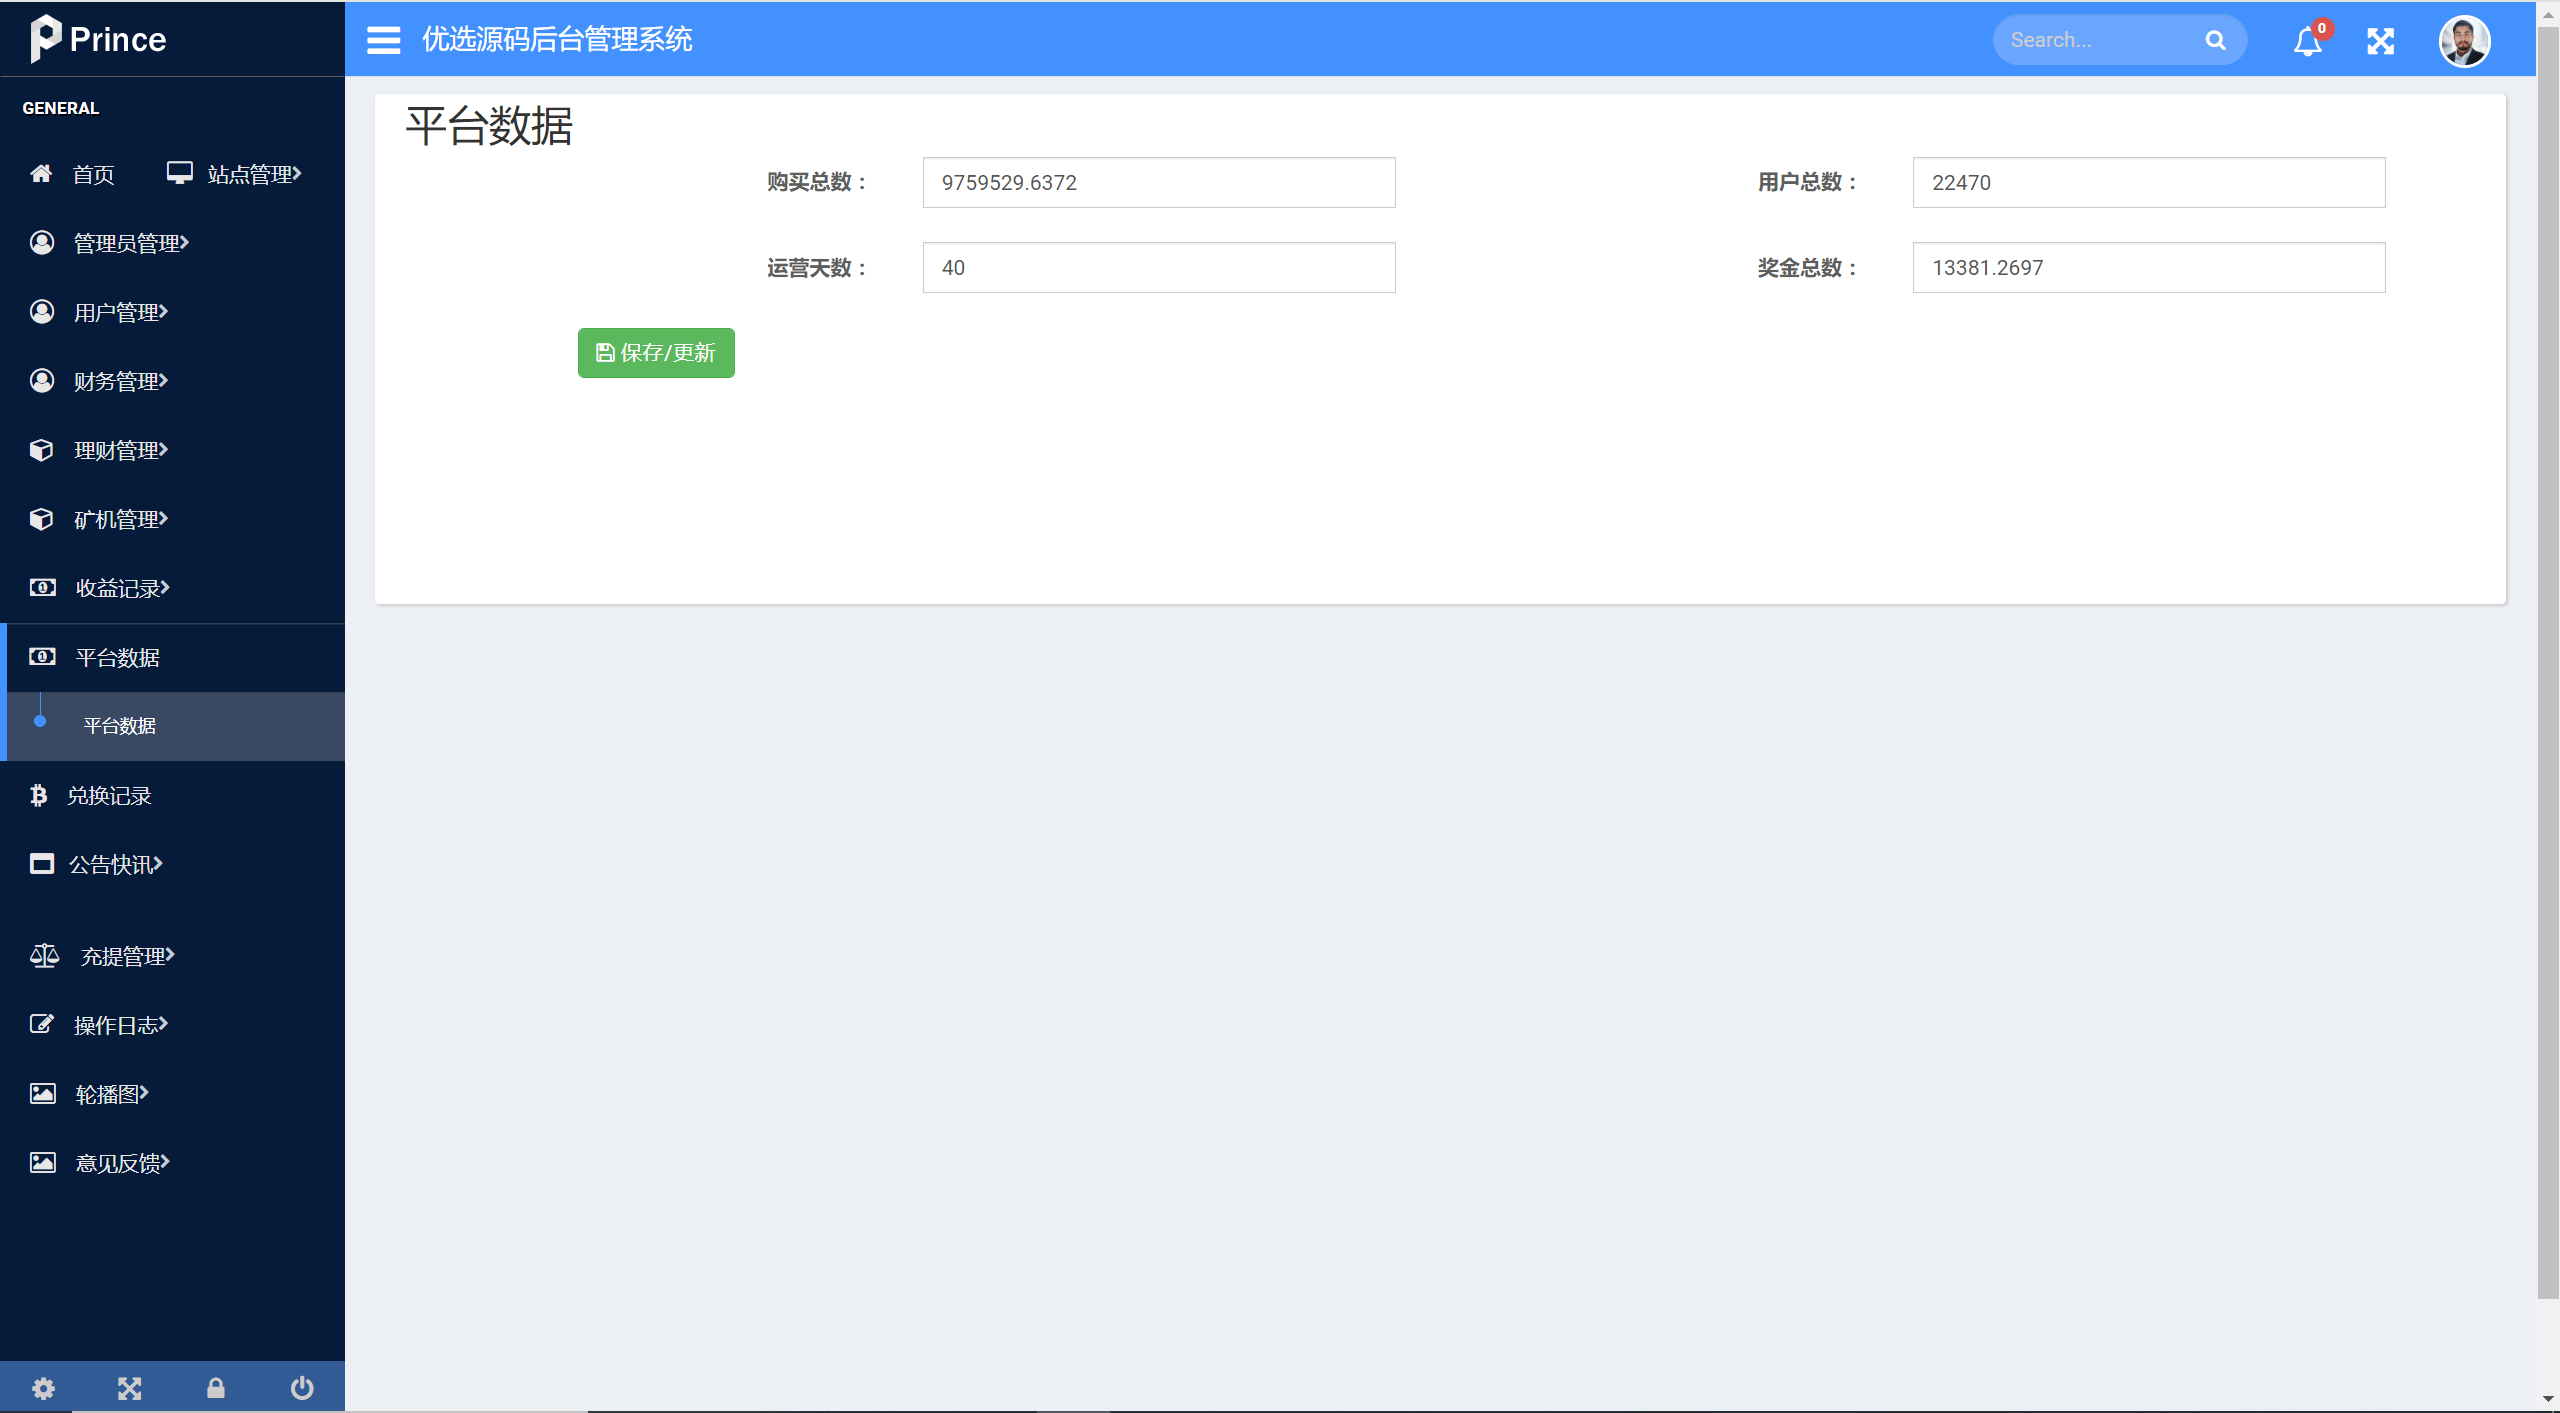
Task: Open the 兑换记录 menu item
Action: tap(108, 796)
